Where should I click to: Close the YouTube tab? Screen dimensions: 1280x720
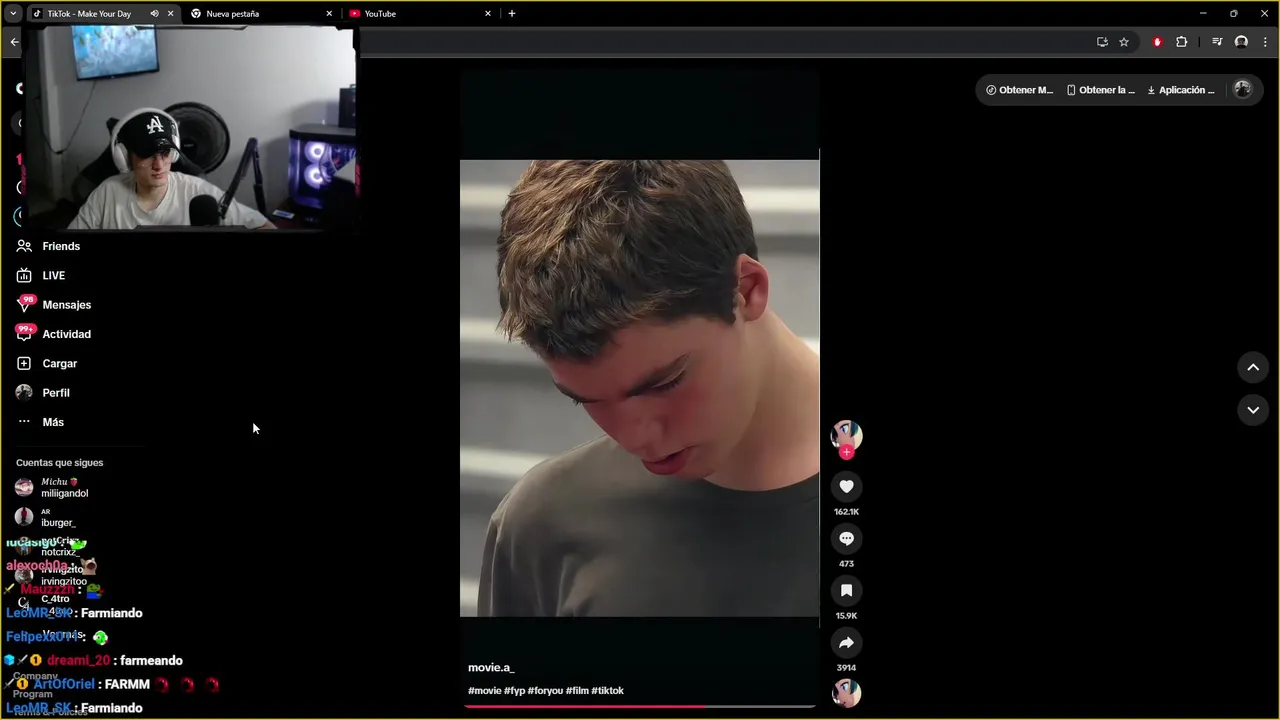tap(488, 14)
